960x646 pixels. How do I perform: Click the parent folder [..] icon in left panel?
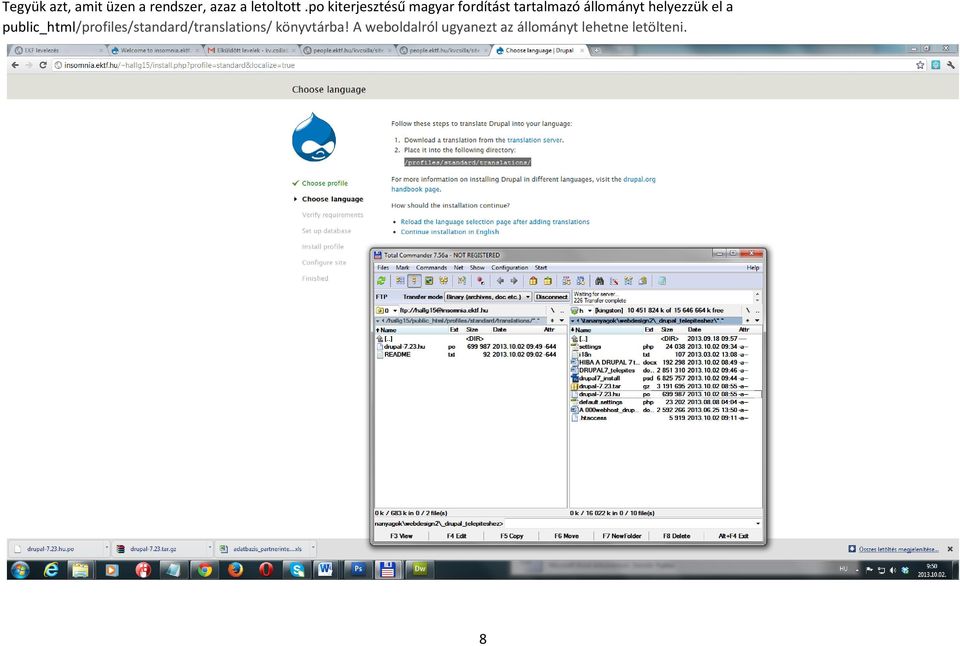point(380,339)
